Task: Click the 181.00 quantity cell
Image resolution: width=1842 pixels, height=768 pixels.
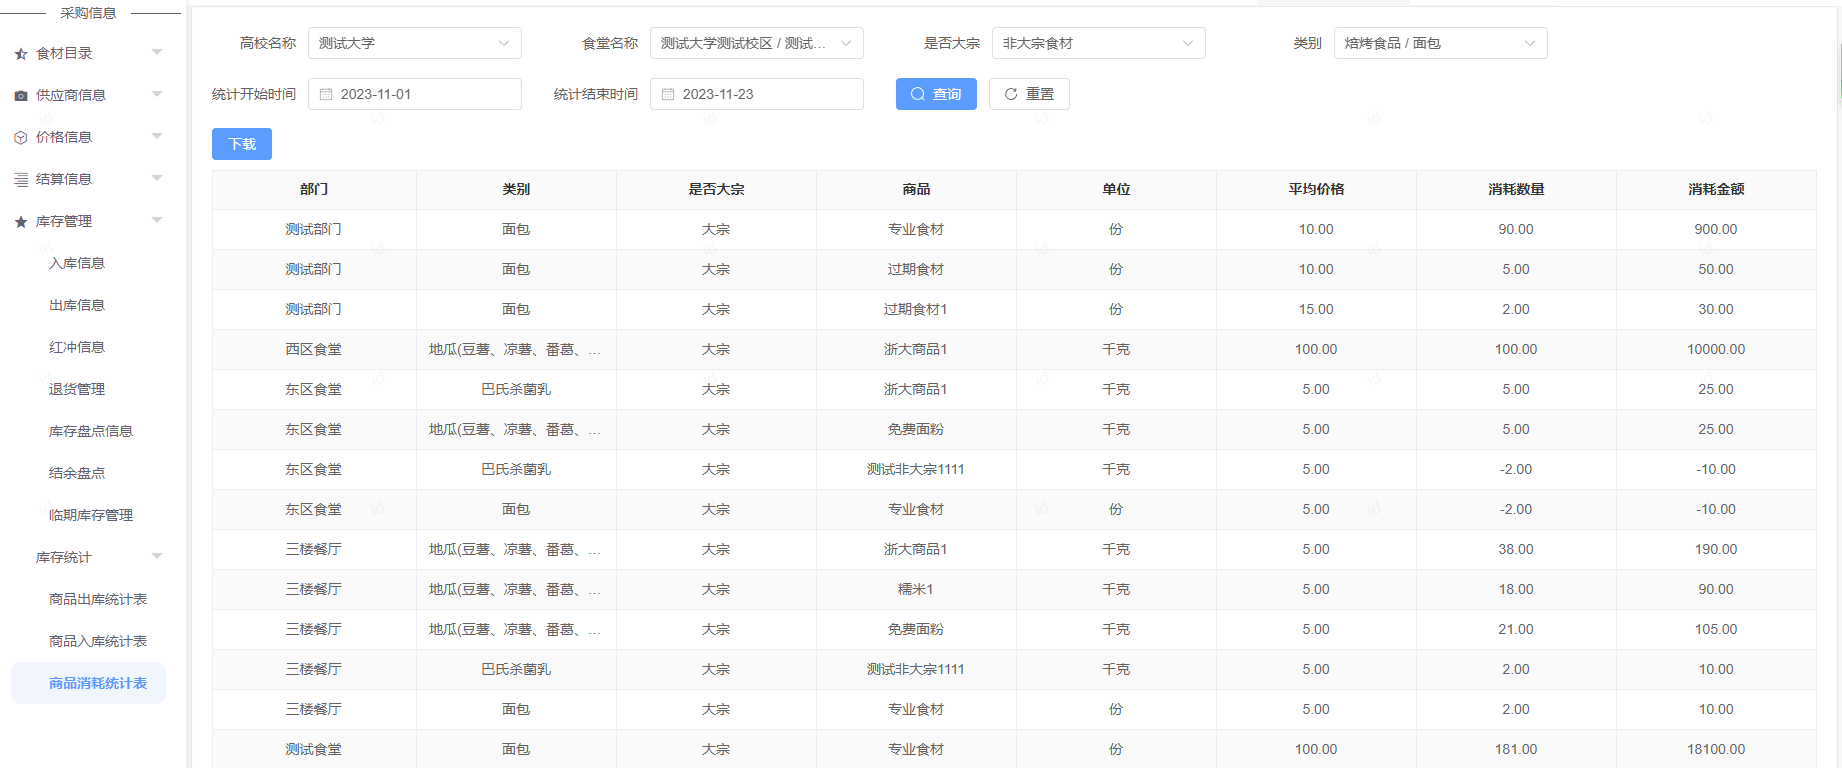Action: tap(1516, 749)
